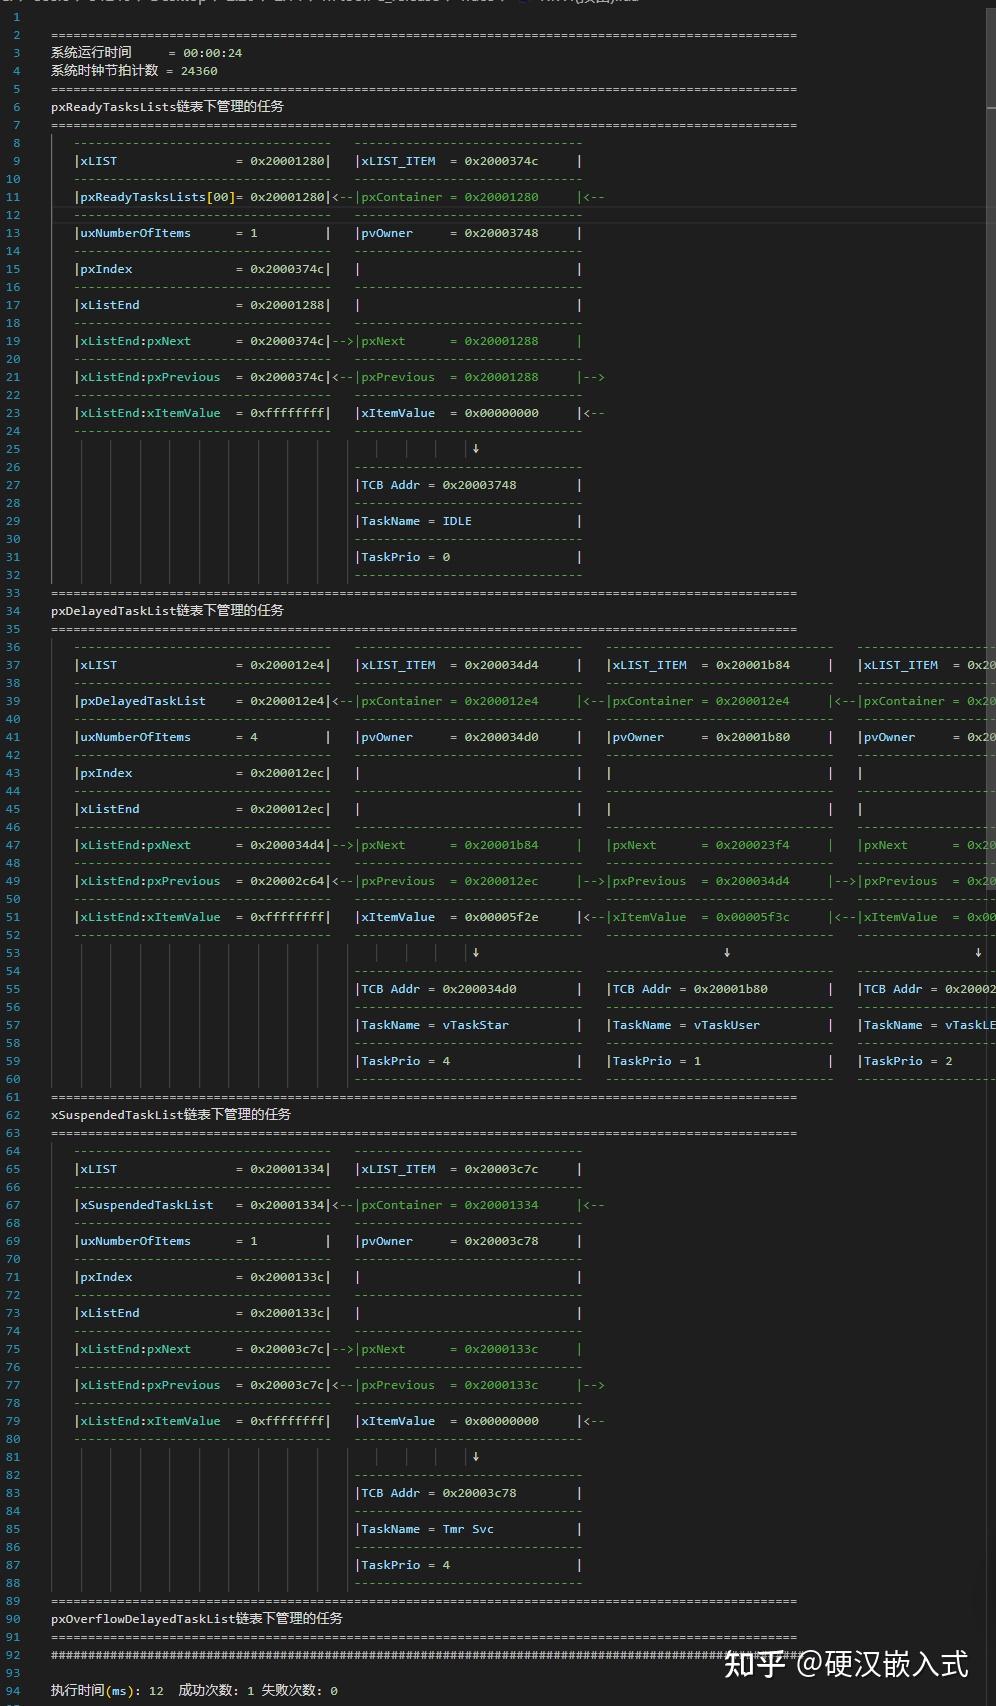Click the 'TaskName = vTaskUser' entry
This screenshot has width=996, height=1706.
[x=687, y=1025]
